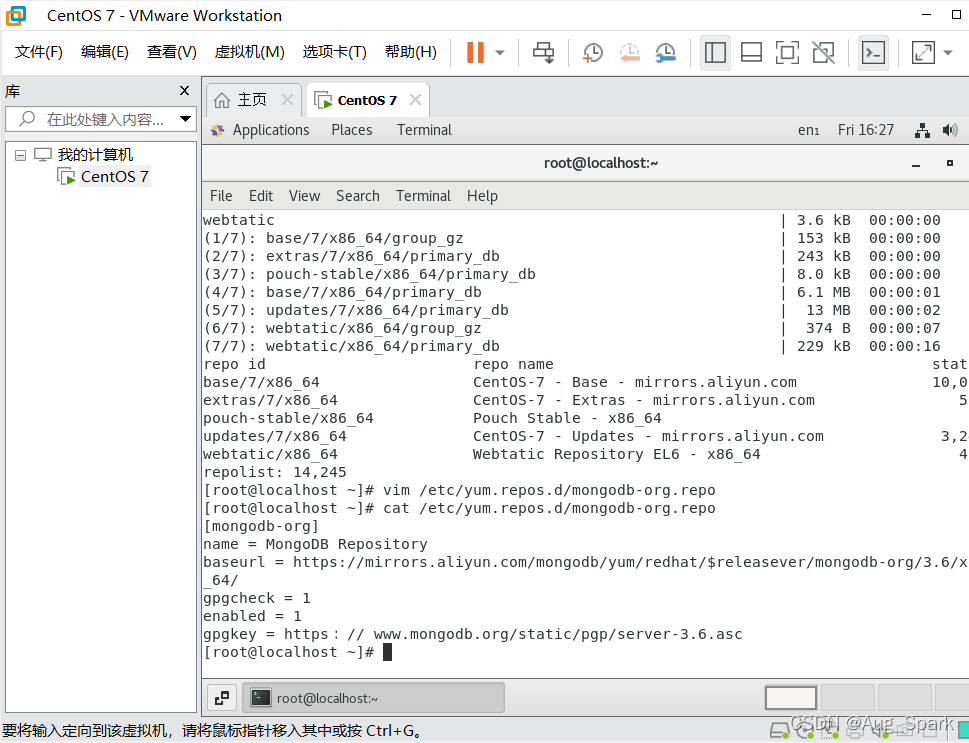Open the library search filter dropdown
This screenshot has width=969, height=743.
tap(185, 119)
